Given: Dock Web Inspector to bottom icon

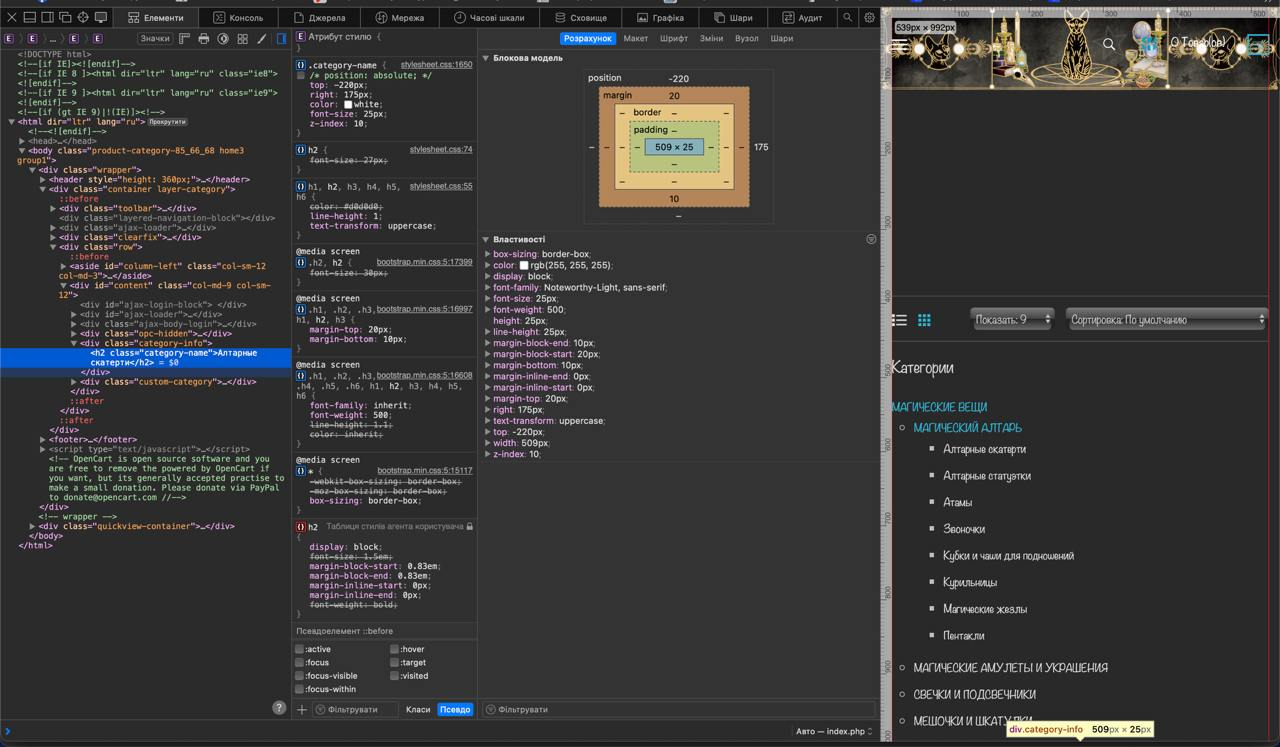Looking at the screenshot, I should [x=30, y=17].
